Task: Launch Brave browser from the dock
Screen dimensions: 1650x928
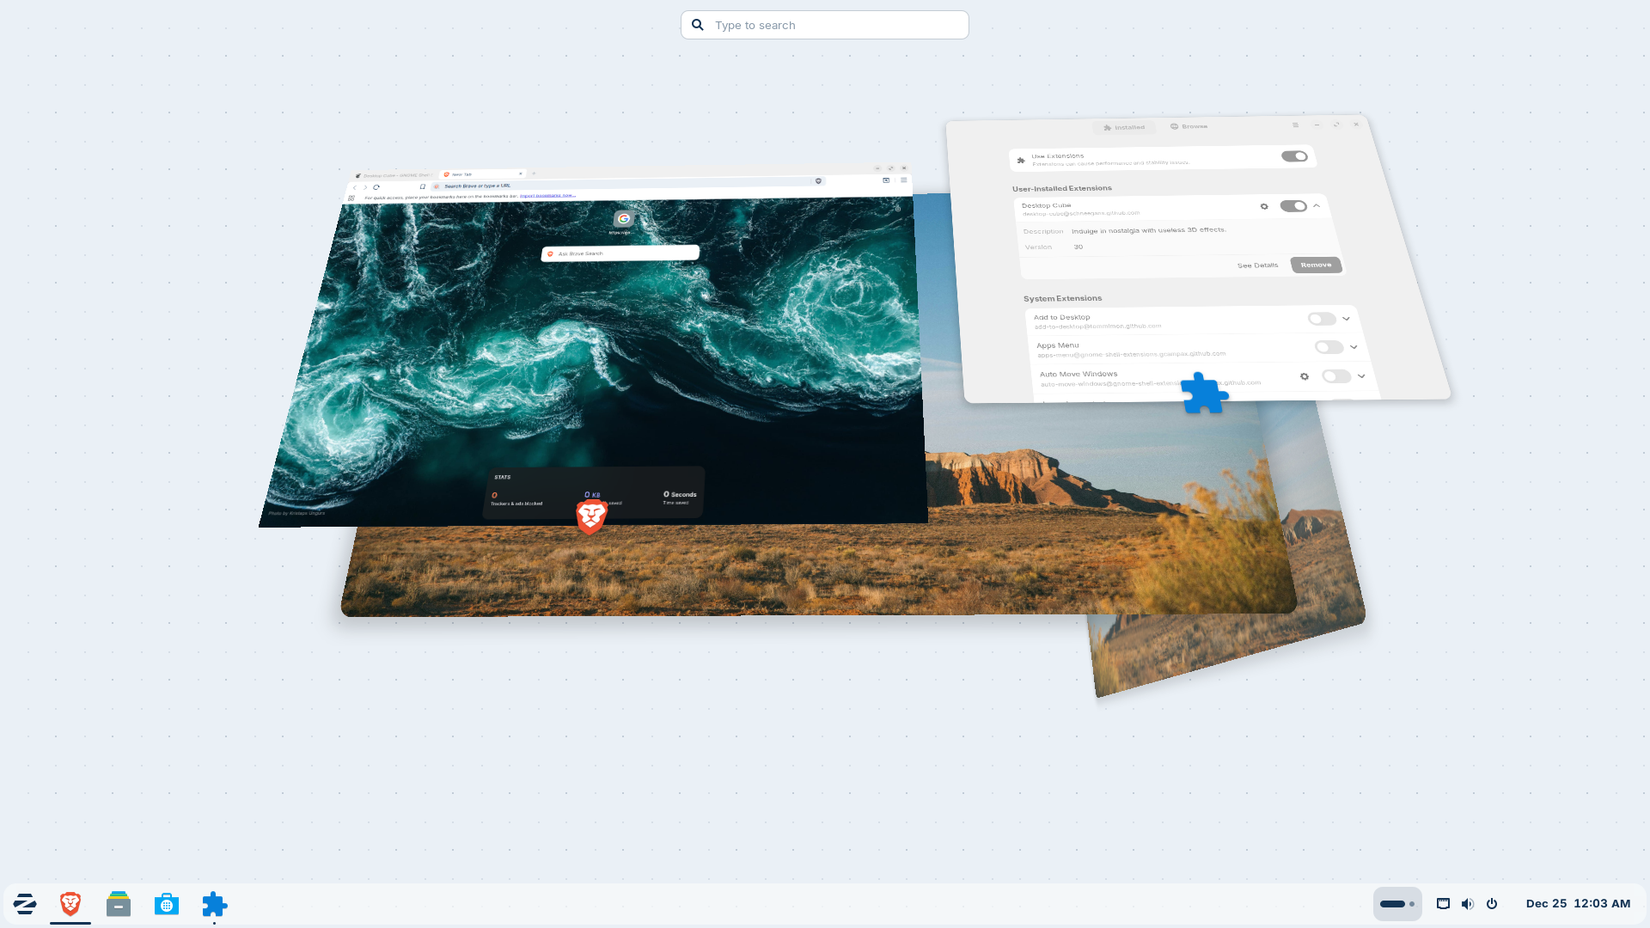Action: point(70,904)
